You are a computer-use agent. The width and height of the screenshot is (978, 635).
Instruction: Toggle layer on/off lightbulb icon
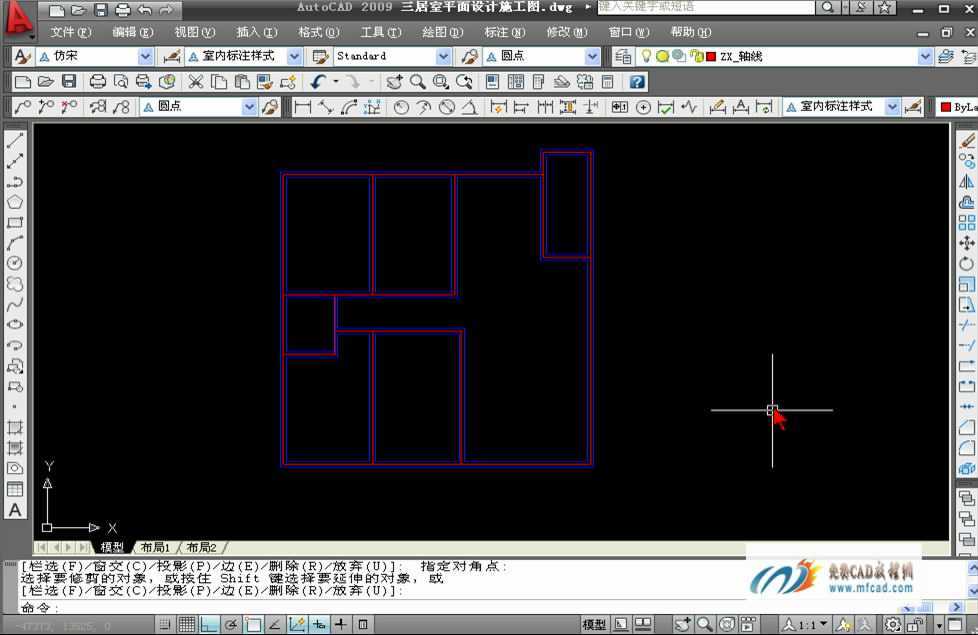(x=646, y=56)
